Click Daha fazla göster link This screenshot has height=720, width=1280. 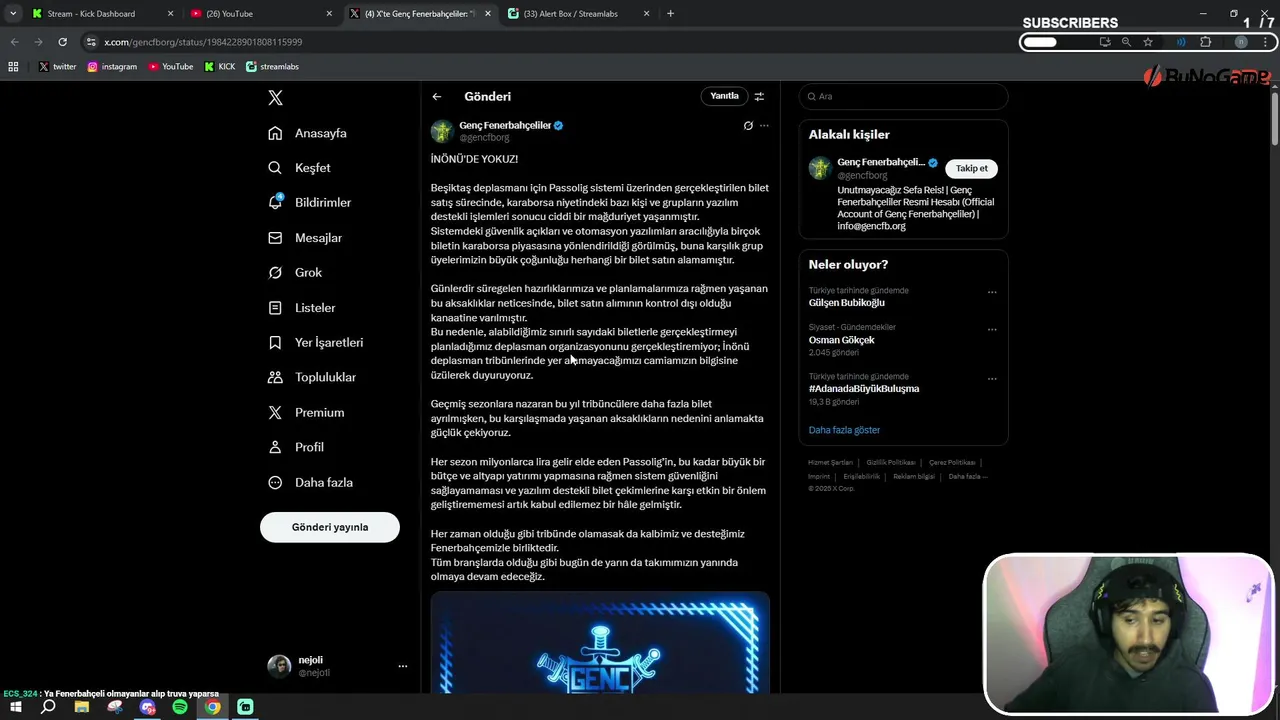[x=844, y=430]
